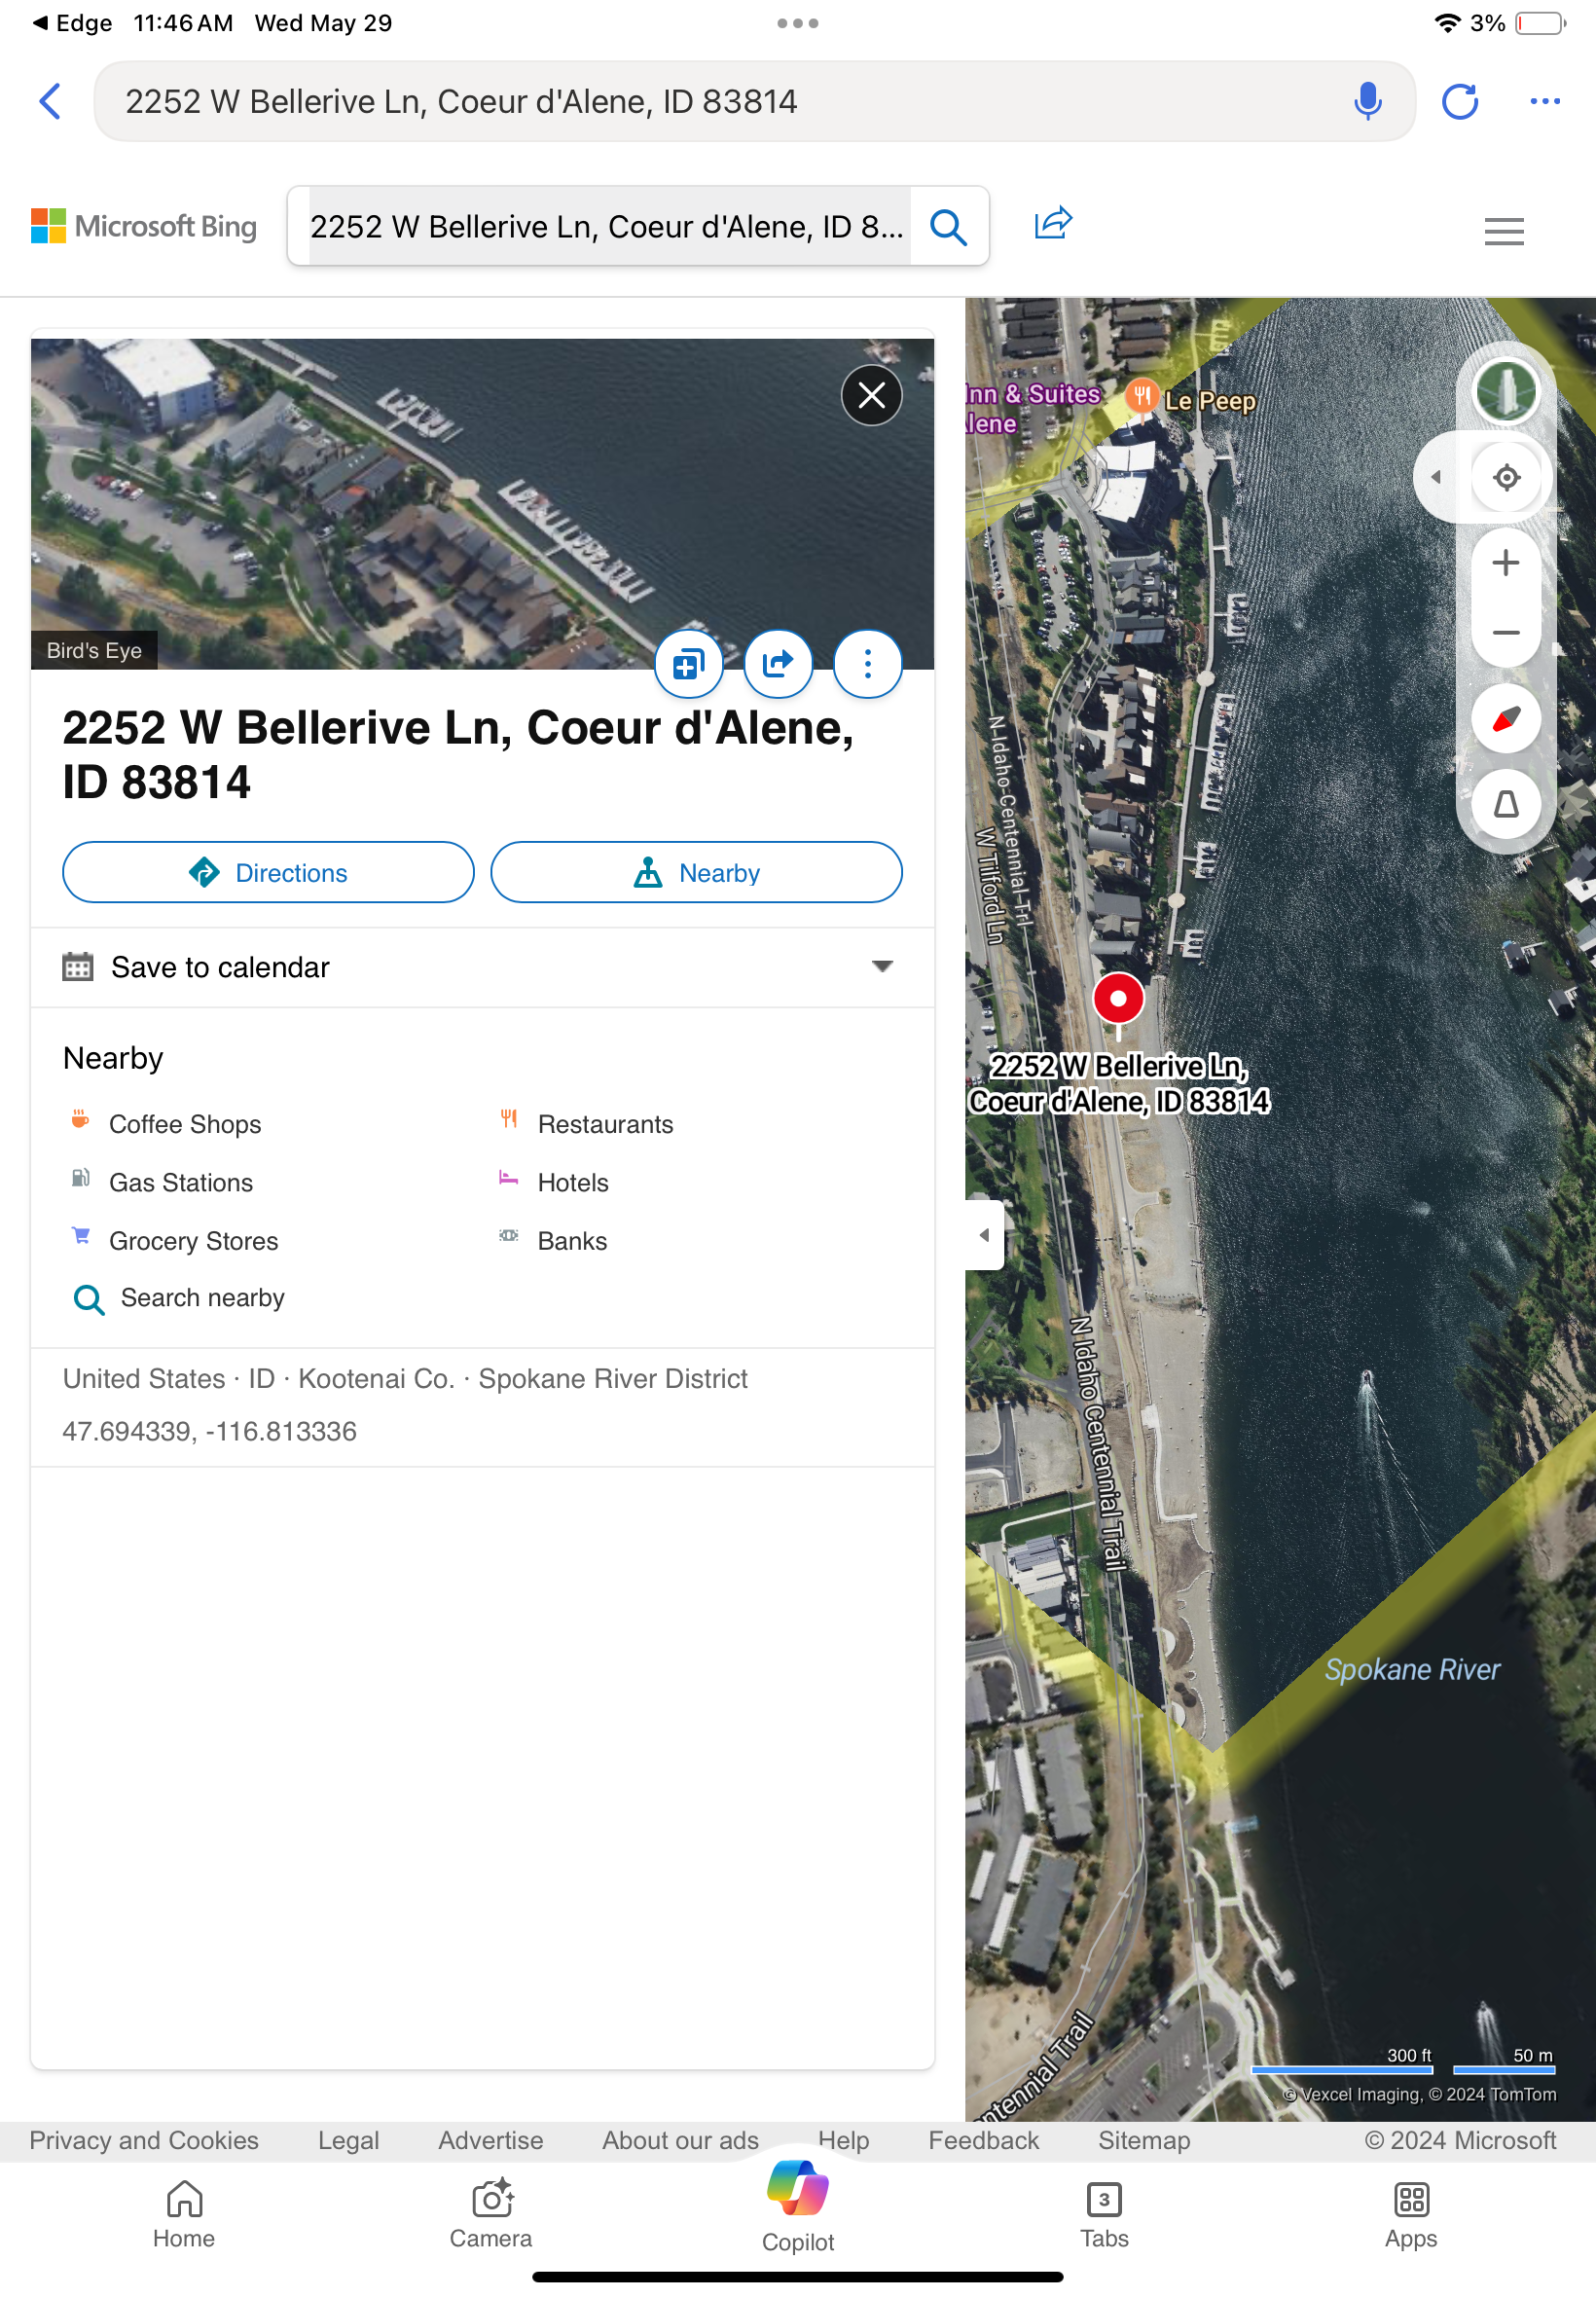The height and width of the screenshot is (2297, 1596).
Task: Locate me with the crosshair icon
Action: pos(1505,477)
